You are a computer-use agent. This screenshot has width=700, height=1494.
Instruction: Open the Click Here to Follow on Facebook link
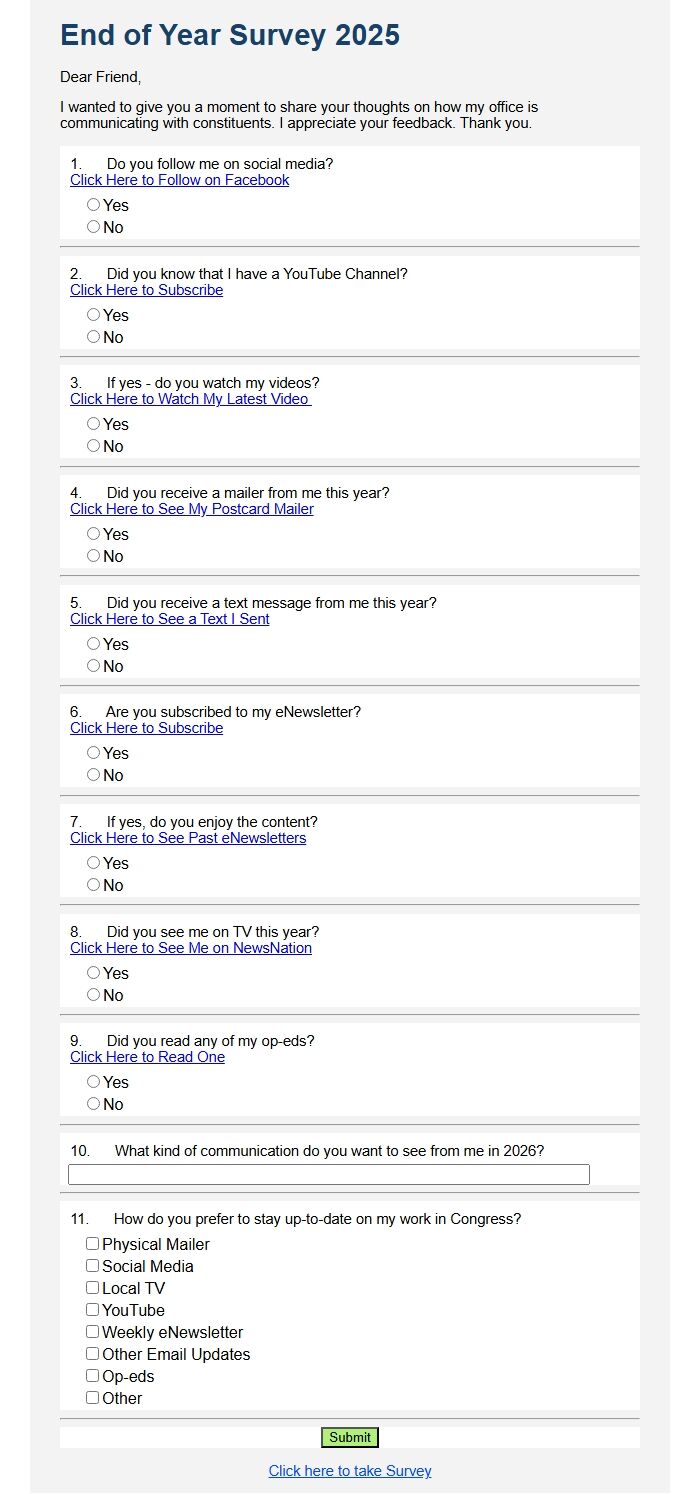click(x=179, y=180)
